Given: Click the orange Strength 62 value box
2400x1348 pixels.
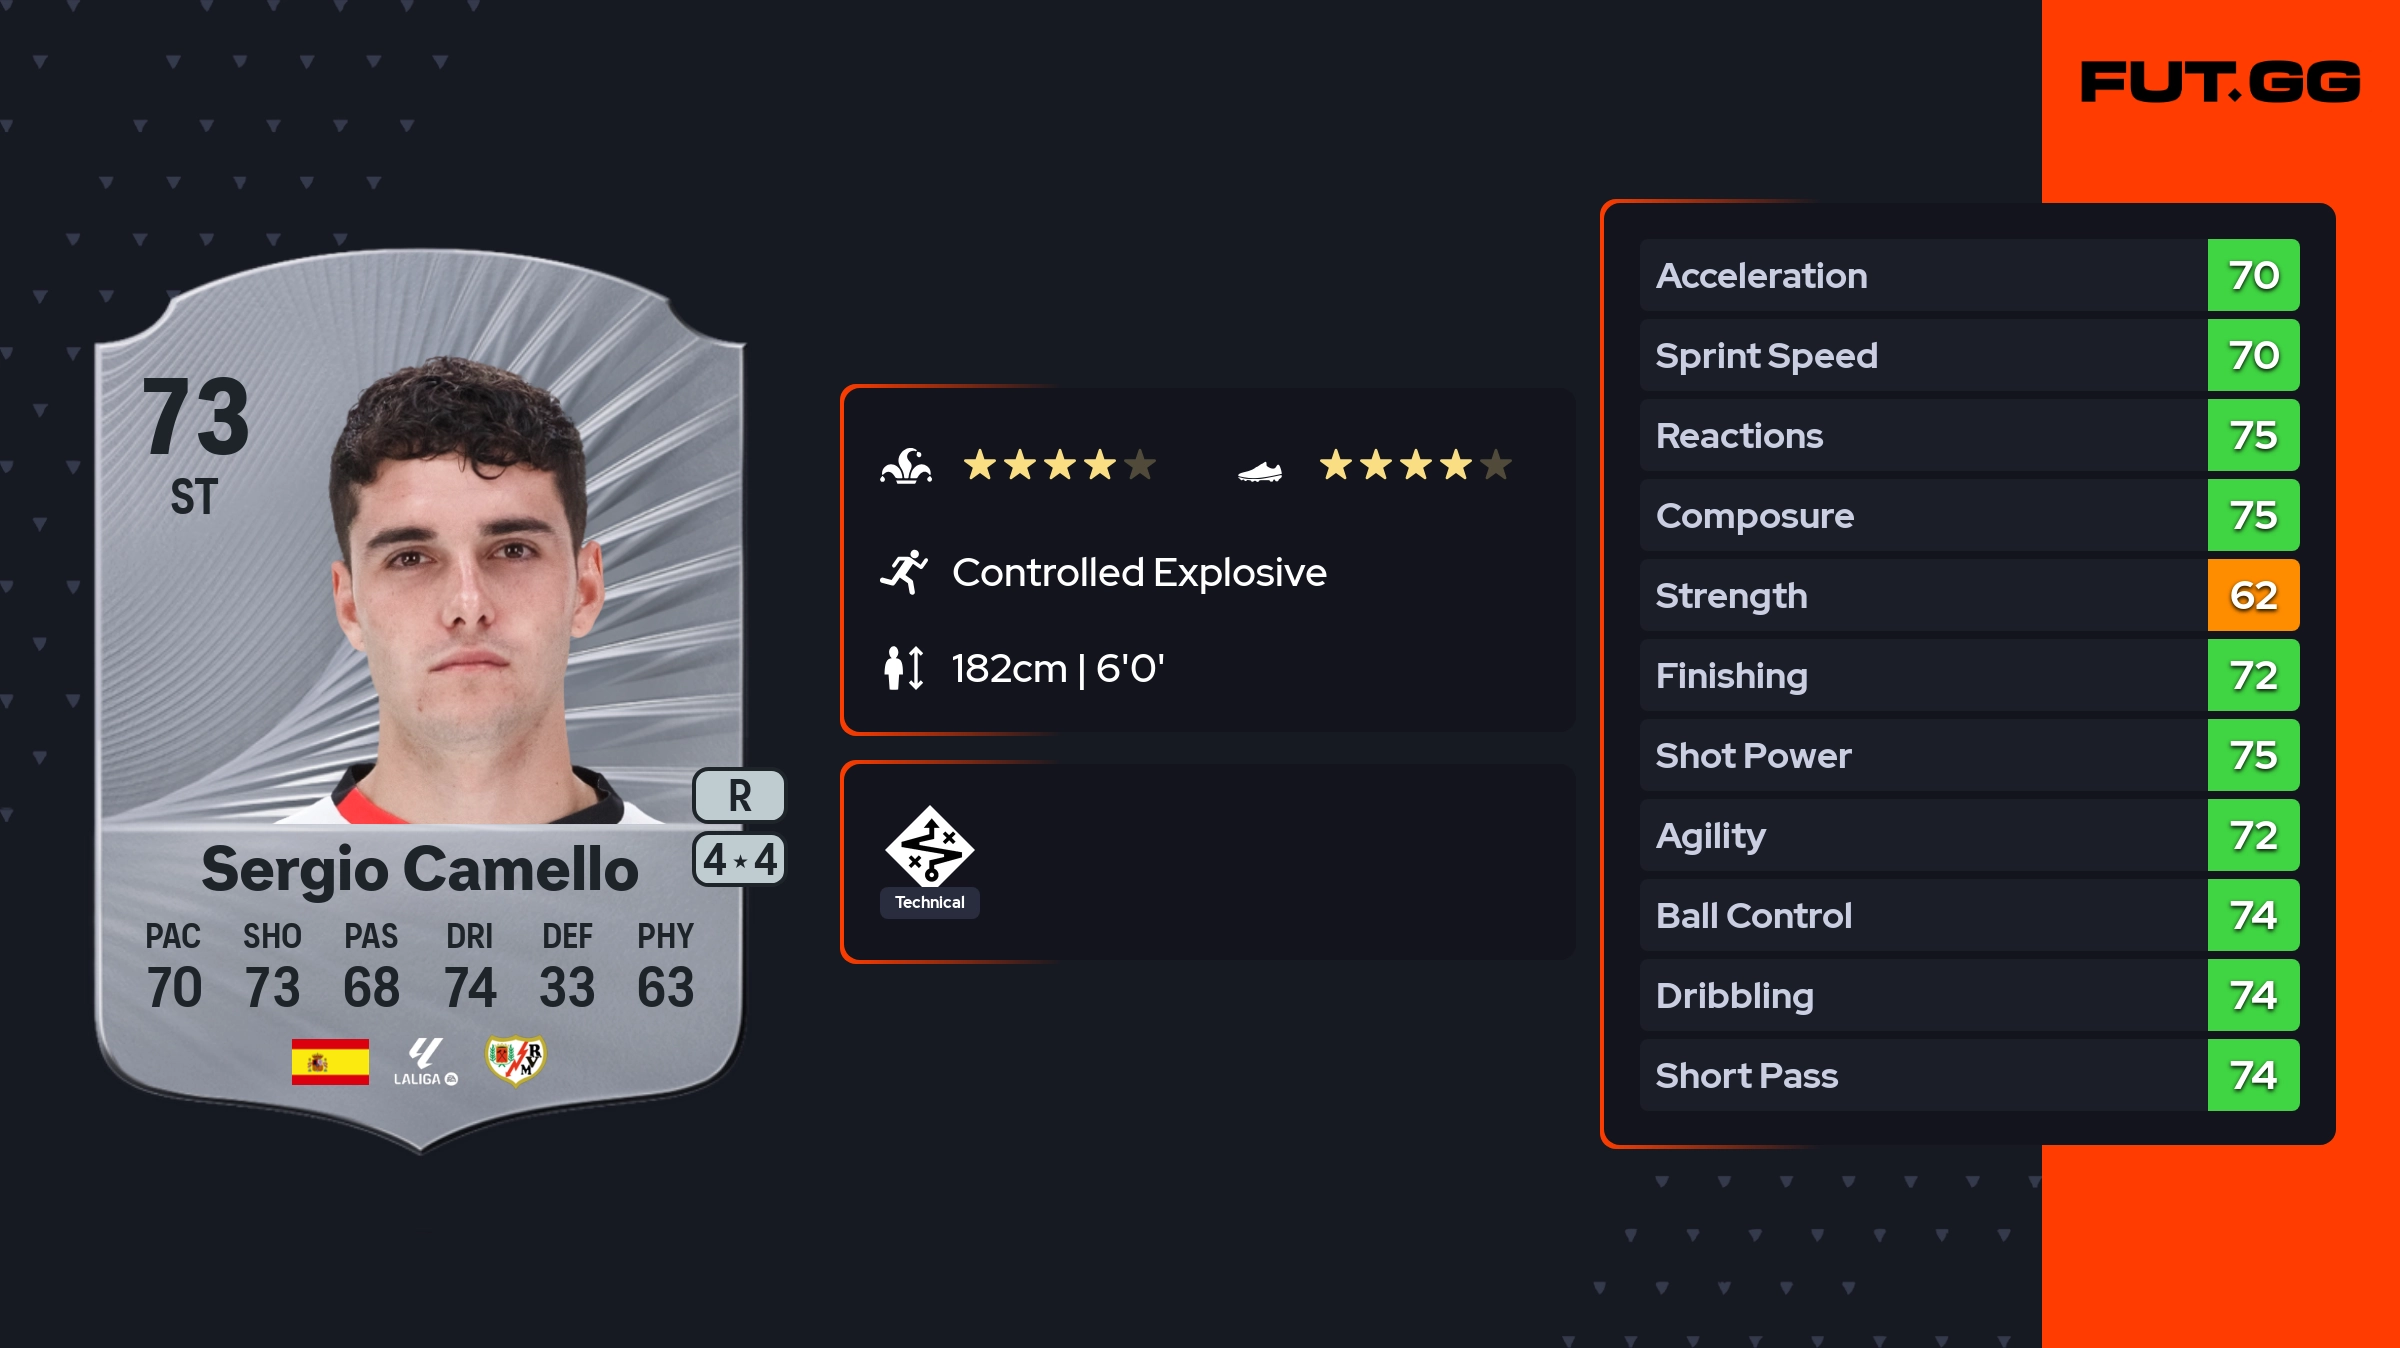Looking at the screenshot, I should tap(2253, 596).
